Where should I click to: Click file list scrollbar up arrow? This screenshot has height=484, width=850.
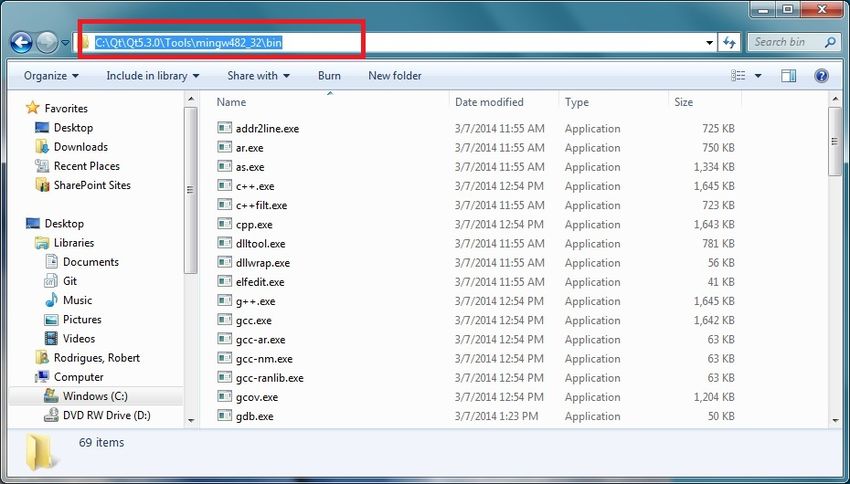pyautogui.click(x=835, y=99)
